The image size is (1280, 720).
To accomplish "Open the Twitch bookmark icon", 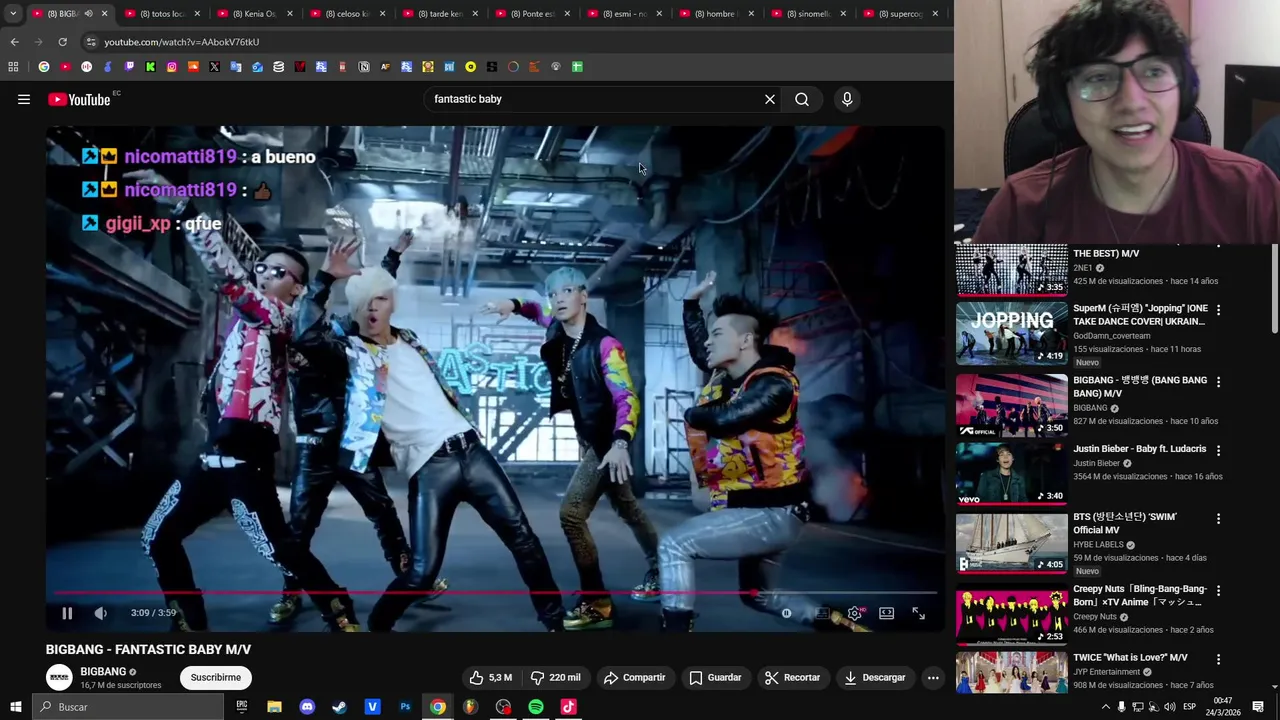I will pos(129,67).
